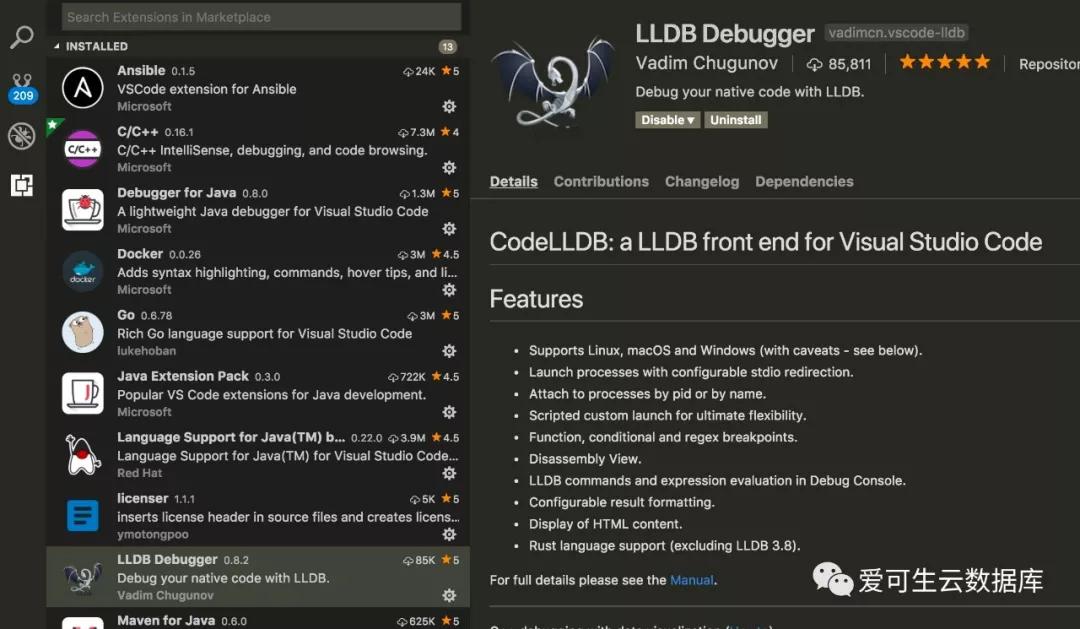1080x629 pixels.
Task: Select the Ansible extension title
Action: coord(141,70)
